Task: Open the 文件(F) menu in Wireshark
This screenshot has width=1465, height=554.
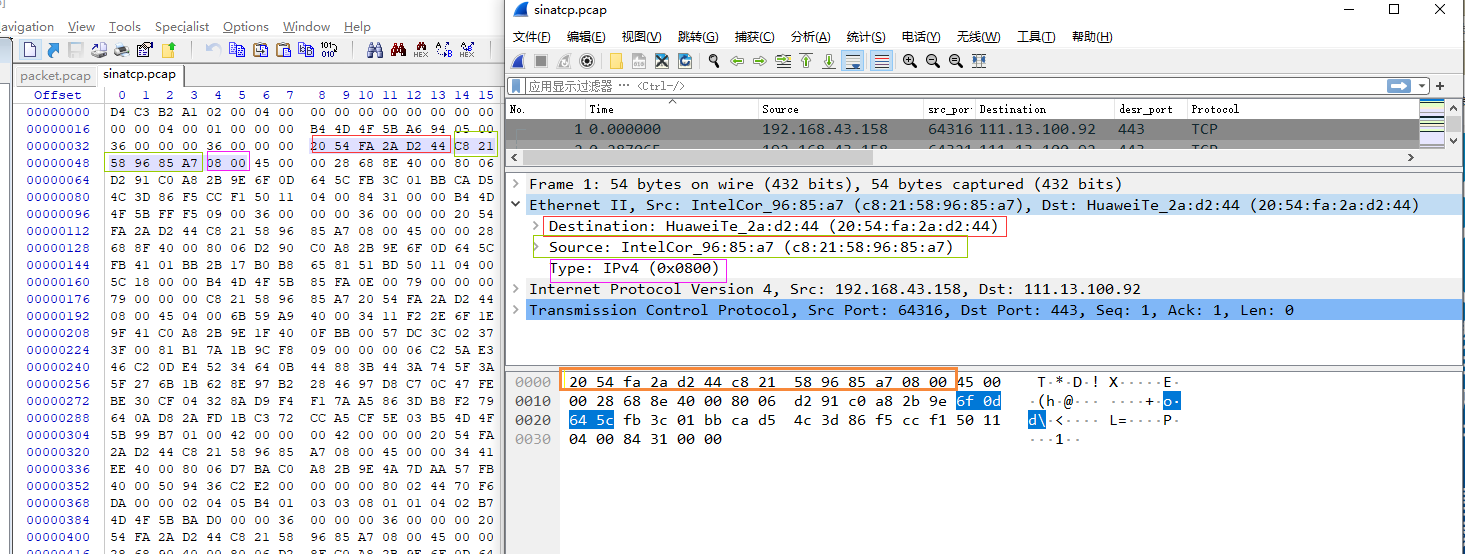Action: click(x=531, y=36)
